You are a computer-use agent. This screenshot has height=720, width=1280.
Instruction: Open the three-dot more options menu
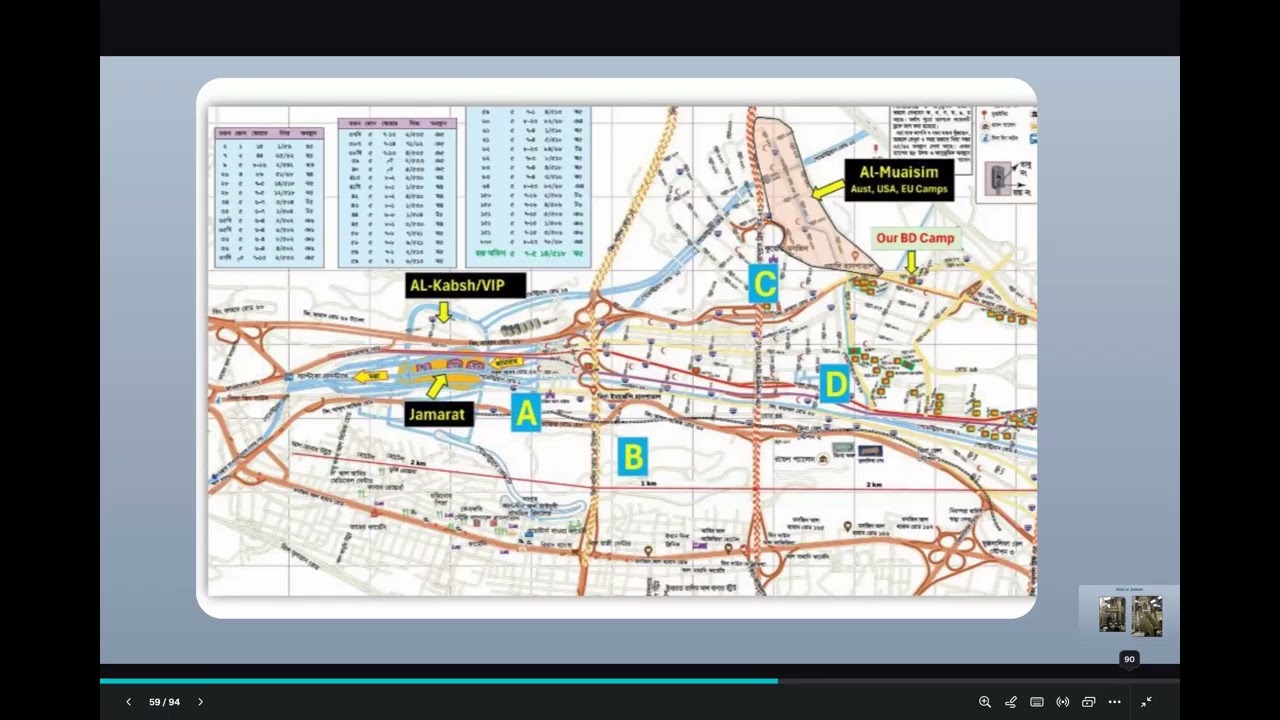click(x=1115, y=702)
